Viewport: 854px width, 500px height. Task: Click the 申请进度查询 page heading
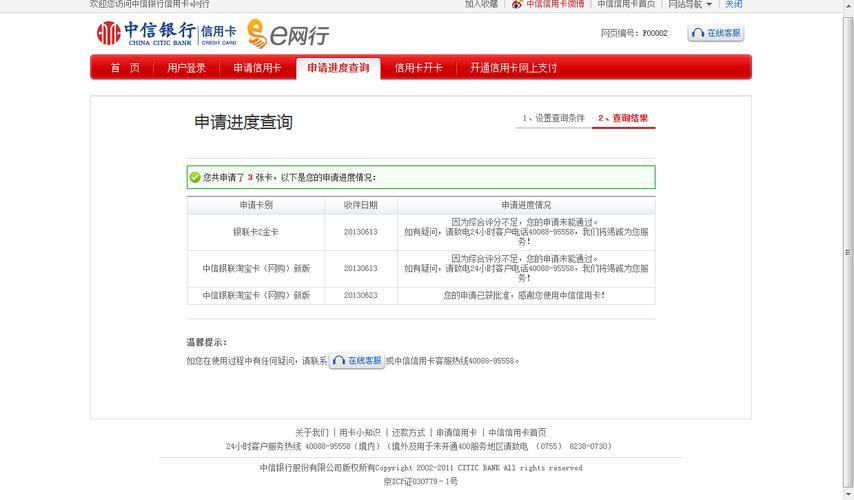[243, 122]
